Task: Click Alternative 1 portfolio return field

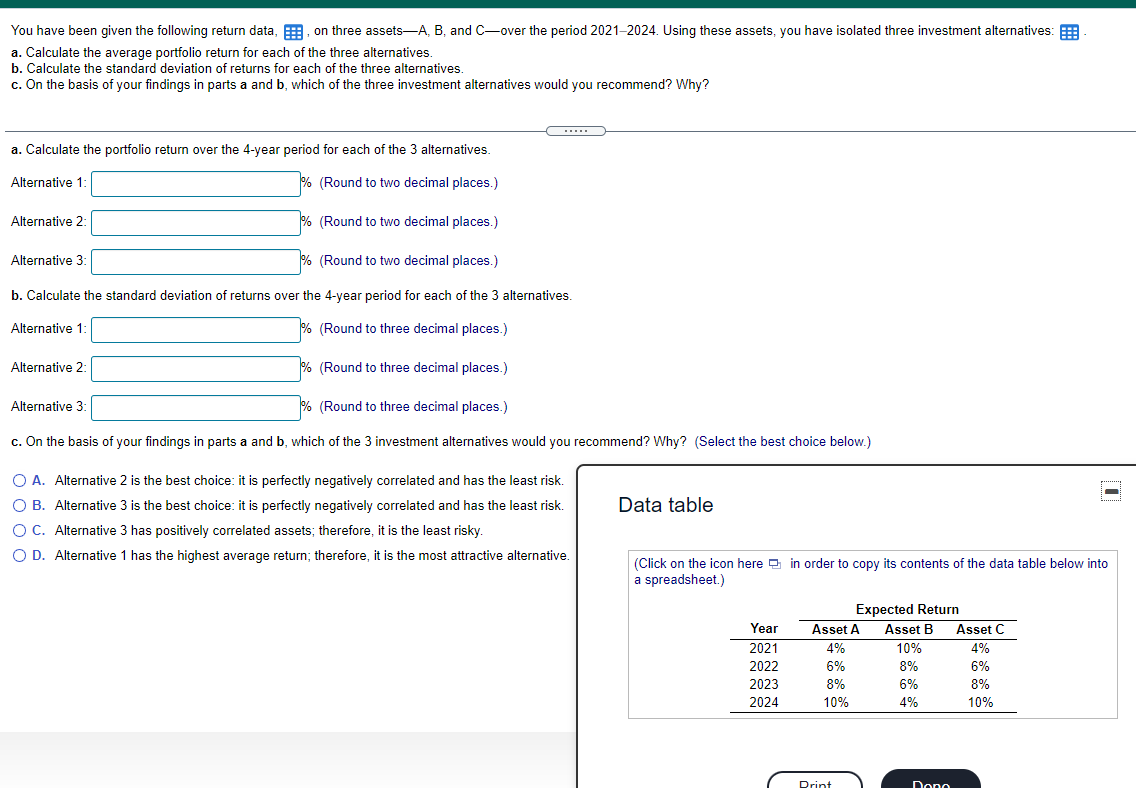Action: 195,183
